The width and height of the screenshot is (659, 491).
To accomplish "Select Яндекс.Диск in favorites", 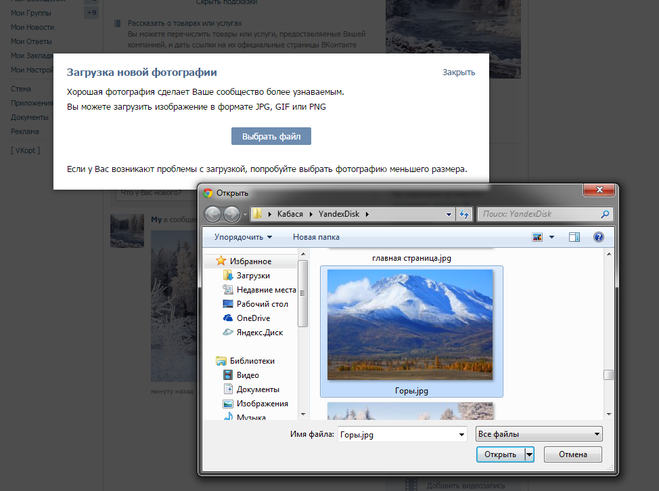I will coord(259,331).
